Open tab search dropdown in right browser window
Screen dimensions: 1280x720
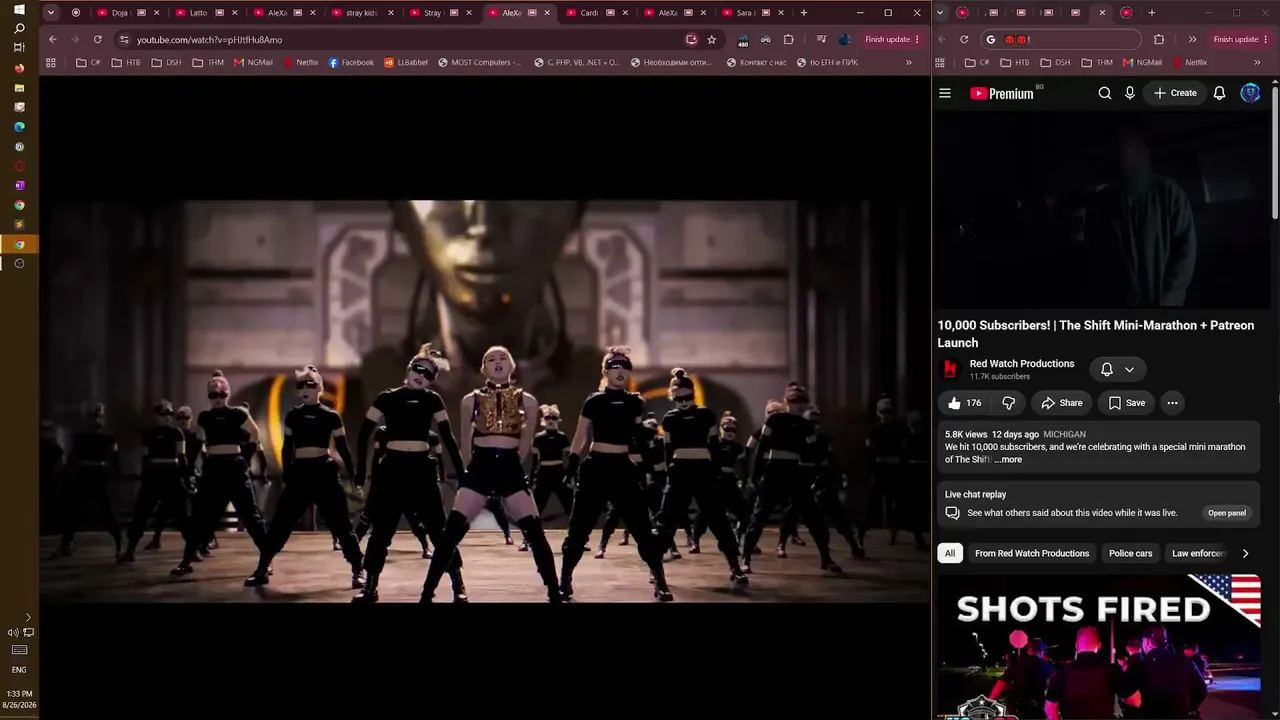coord(941,13)
